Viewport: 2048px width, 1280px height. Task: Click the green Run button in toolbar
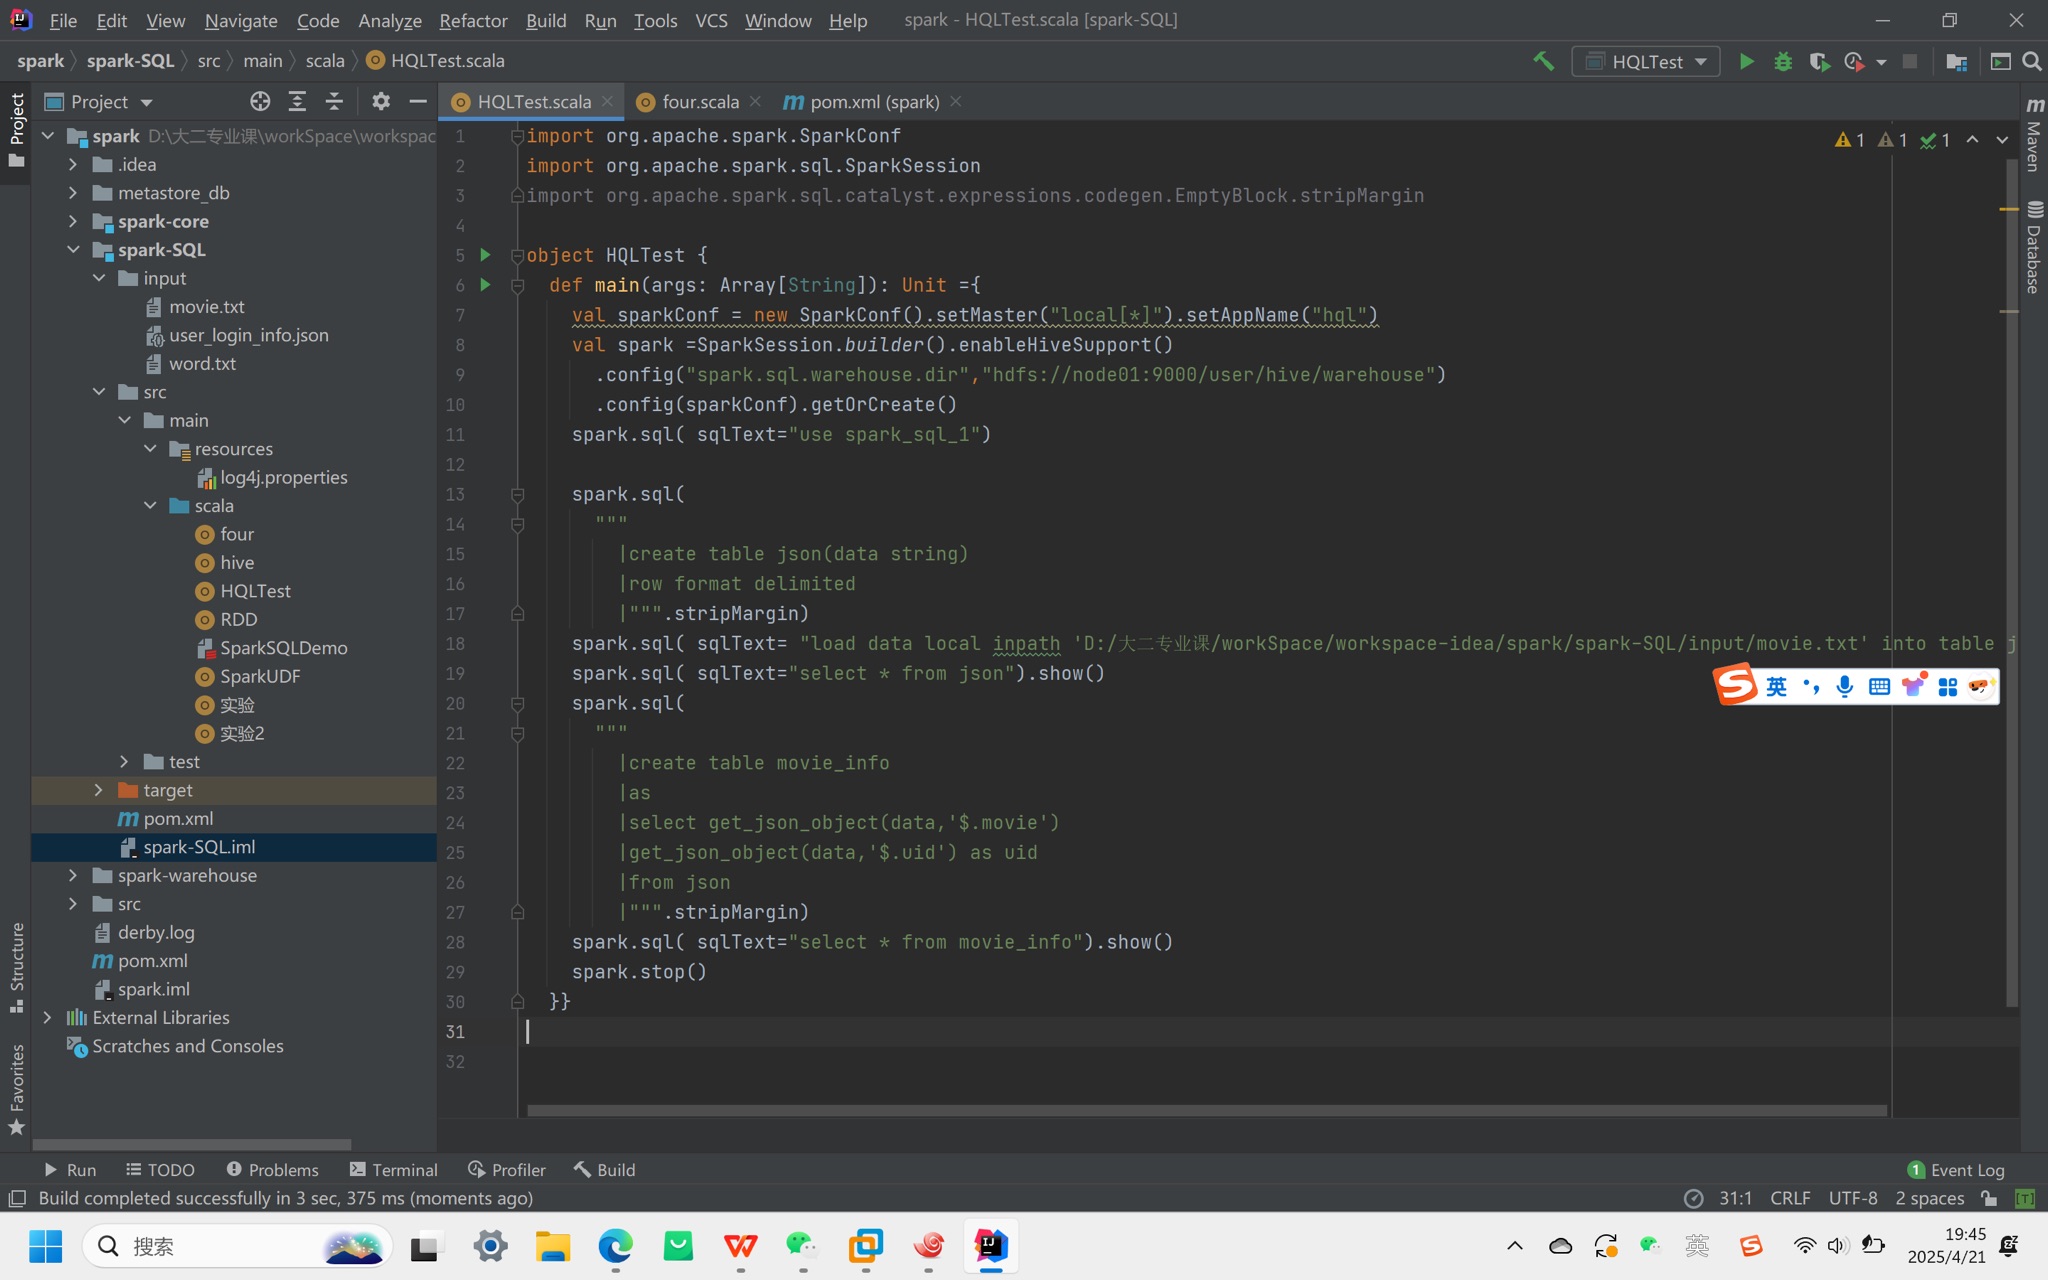[x=1746, y=62]
